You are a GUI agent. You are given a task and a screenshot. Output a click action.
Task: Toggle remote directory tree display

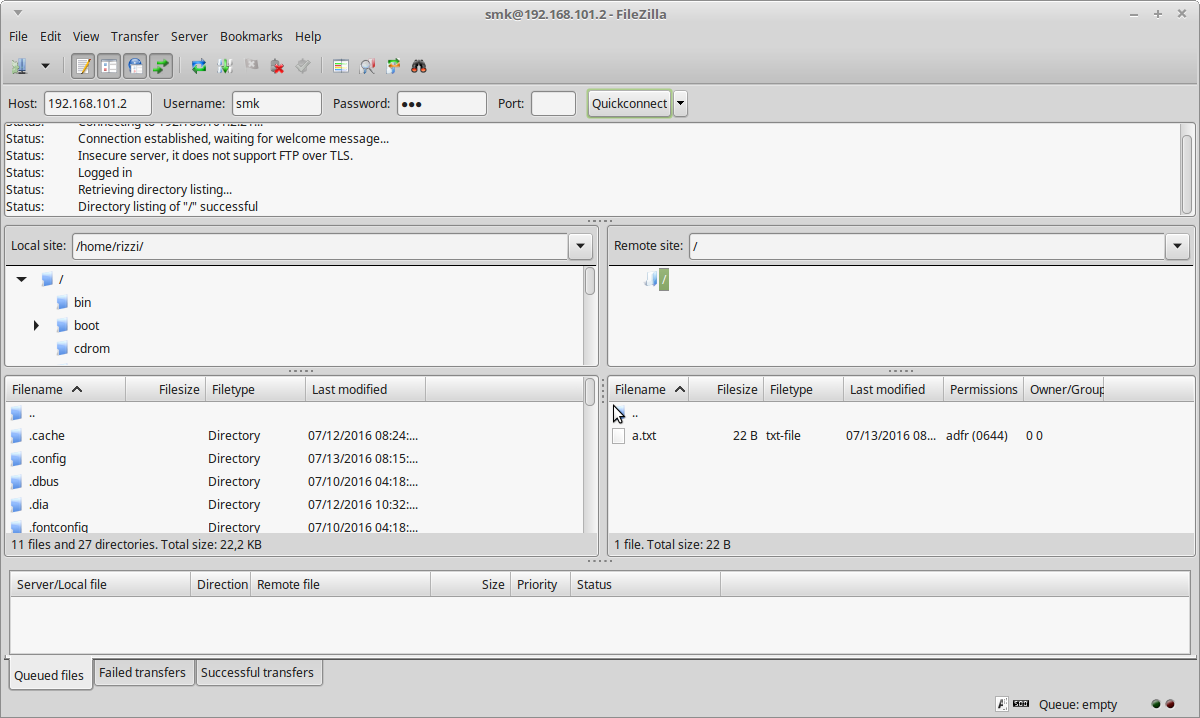[x=135, y=66]
